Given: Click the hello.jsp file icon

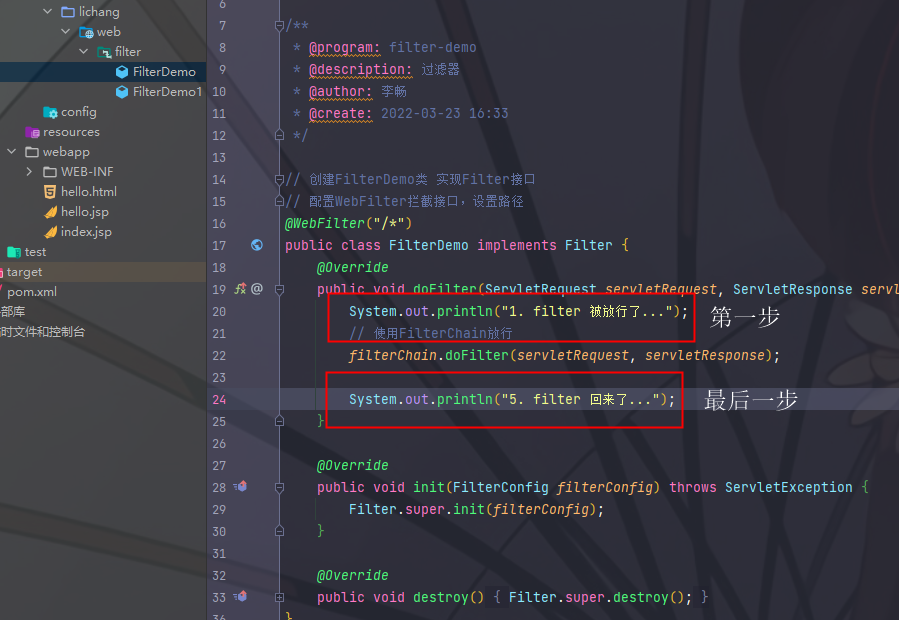Looking at the screenshot, I should [50, 212].
